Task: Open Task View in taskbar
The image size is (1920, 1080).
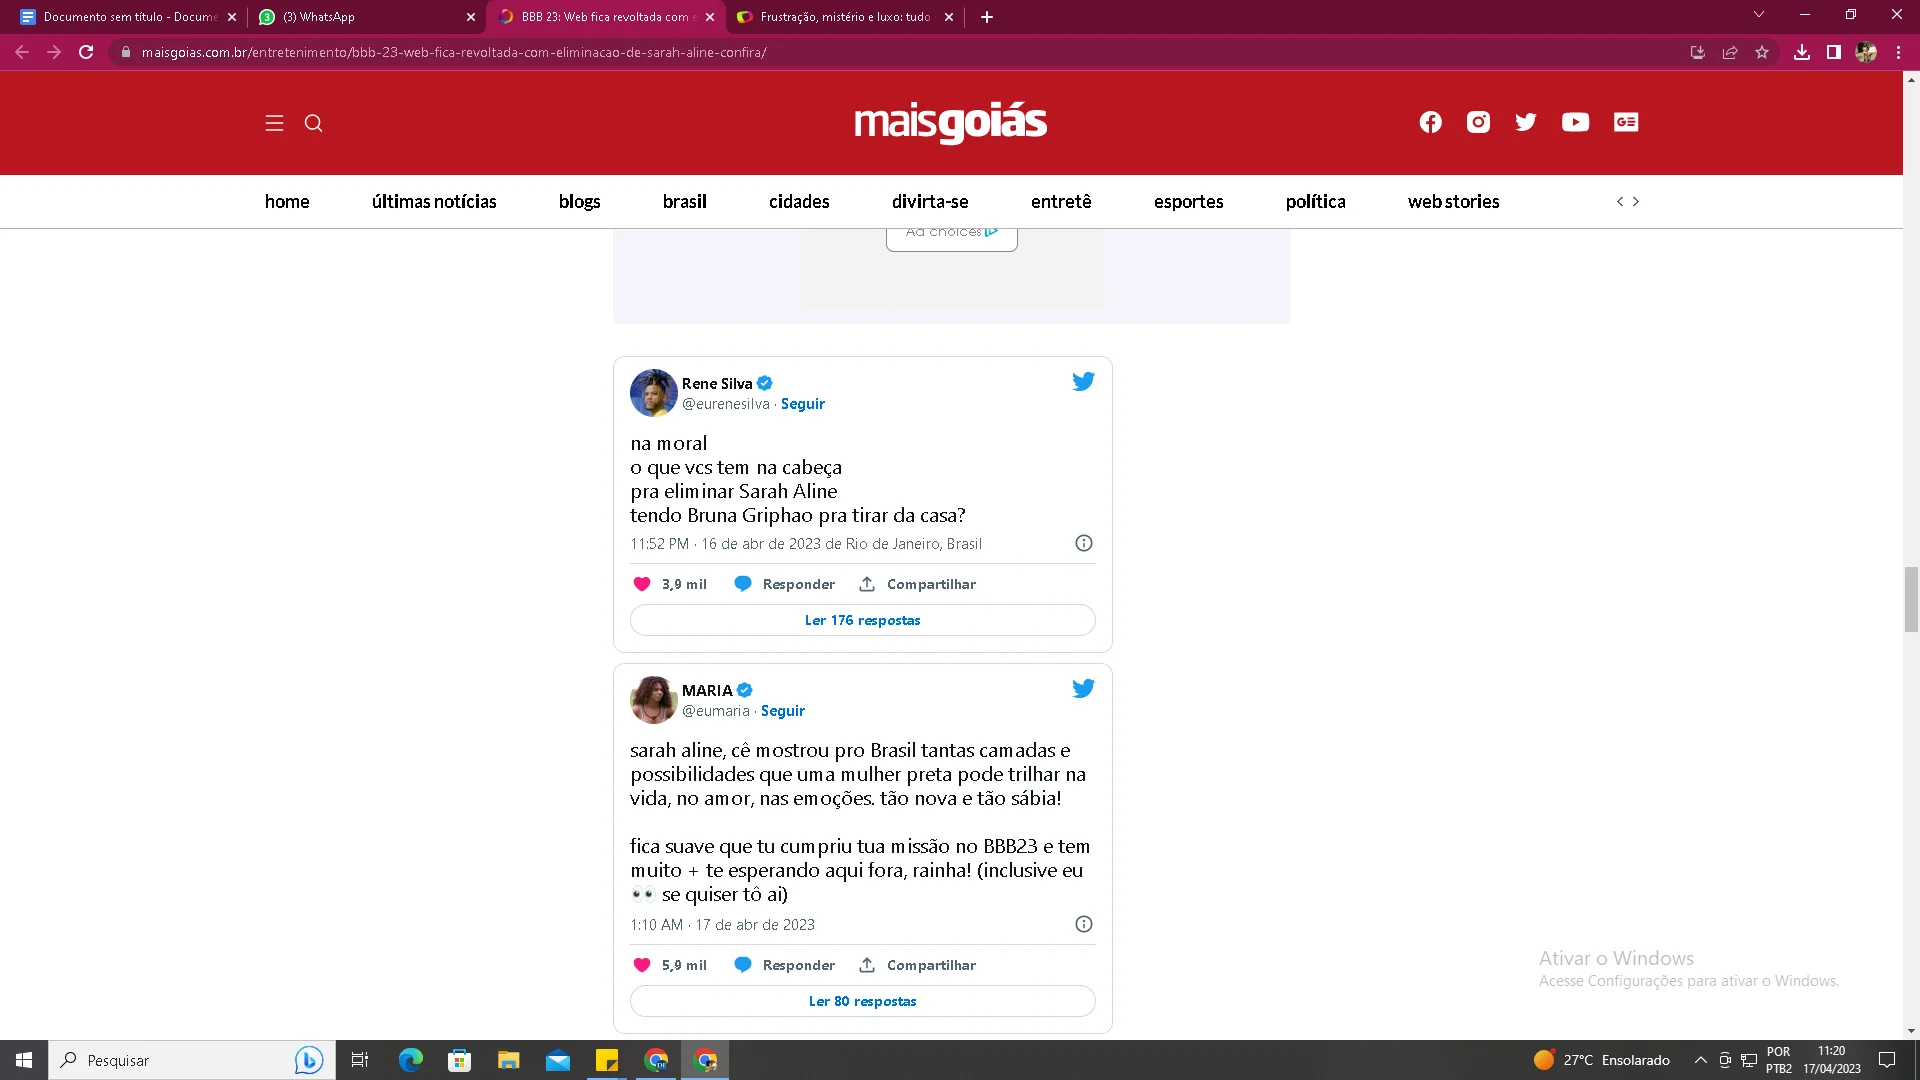Action: click(360, 1060)
